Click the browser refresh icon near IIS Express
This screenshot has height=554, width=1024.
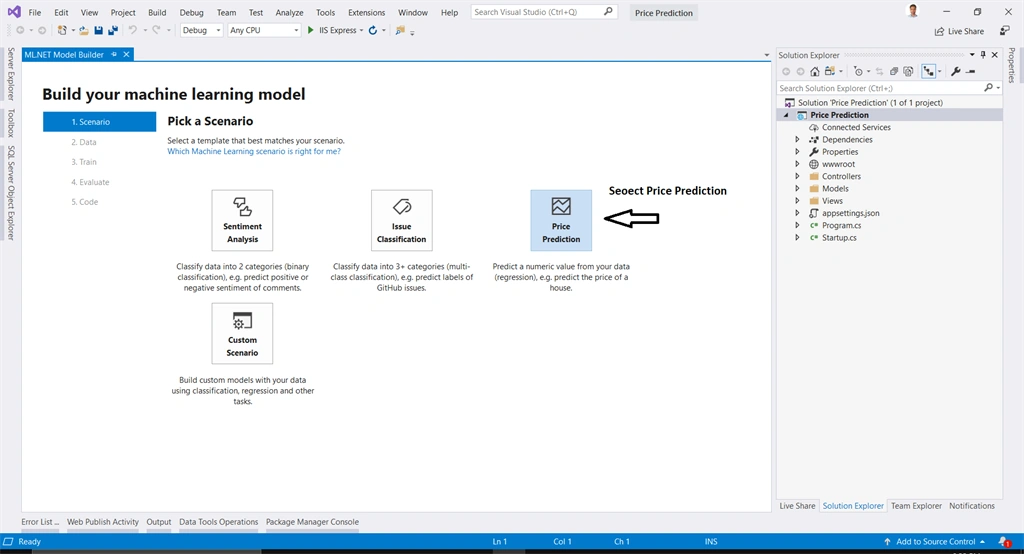point(373,30)
